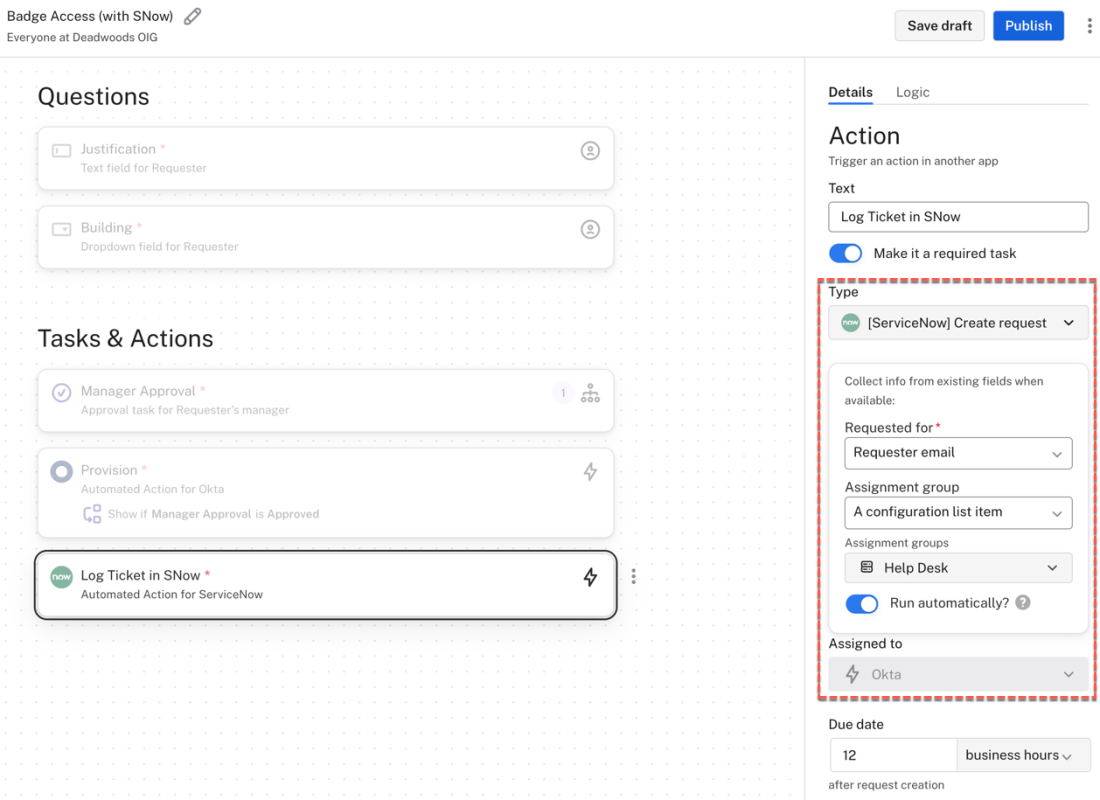Click the hierarchy icon on Manager Approval
Viewport: 1100px width, 800px height.
click(x=590, y=393)
